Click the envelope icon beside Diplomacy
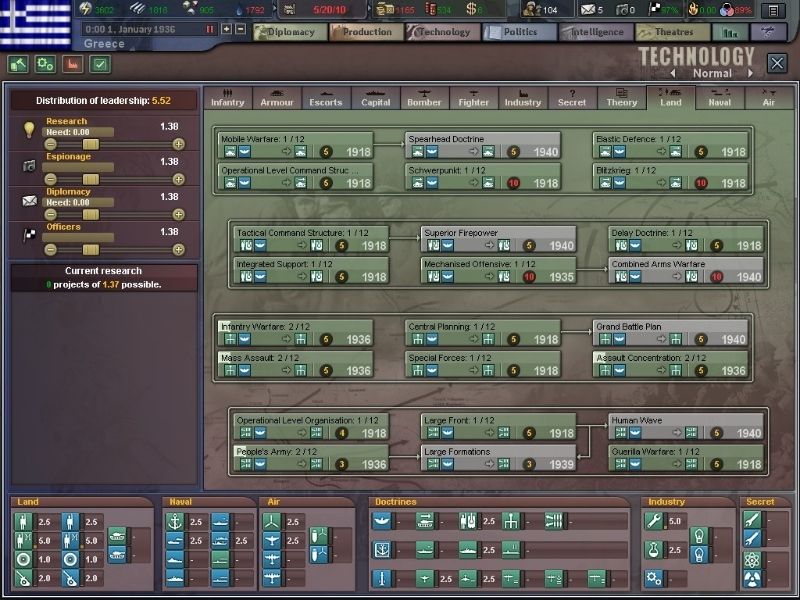The width and height of the screenshot is (800, 600). pos(30,201)
